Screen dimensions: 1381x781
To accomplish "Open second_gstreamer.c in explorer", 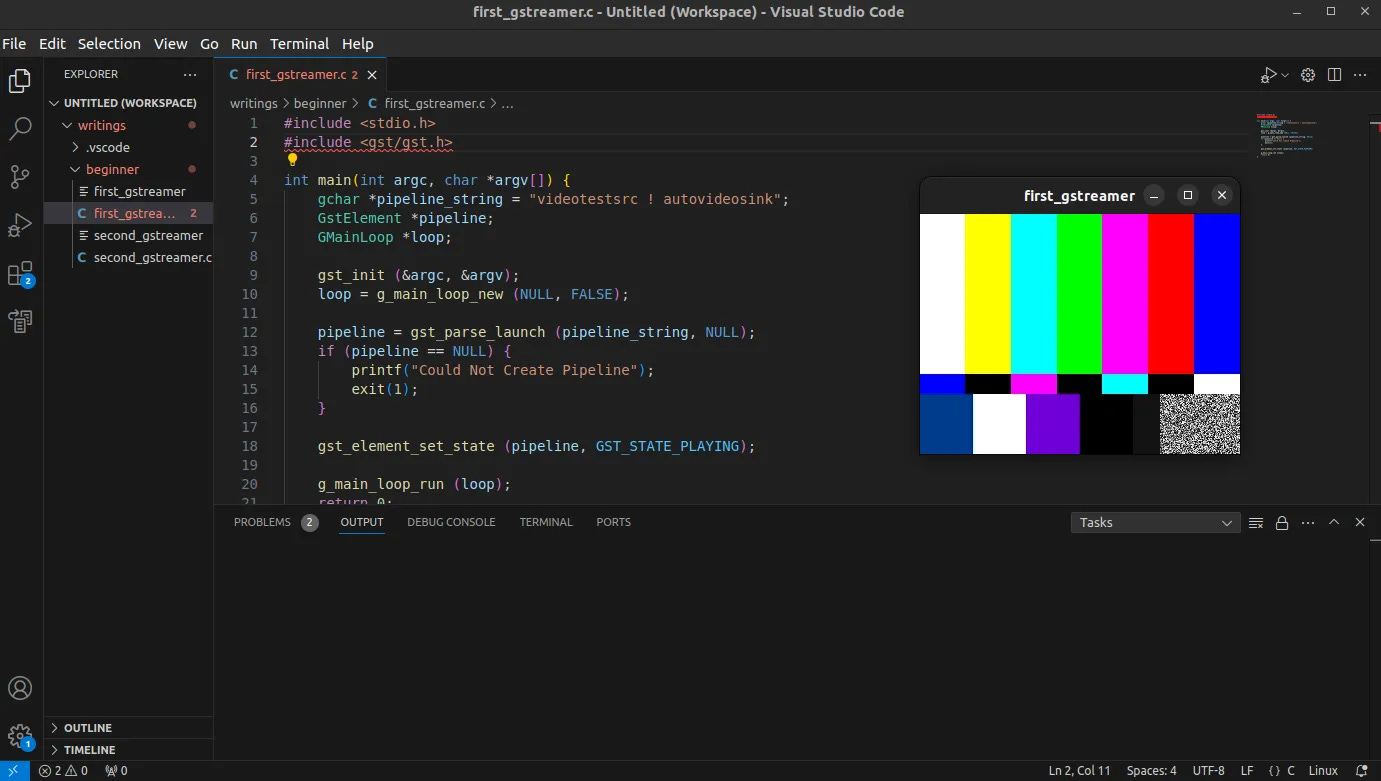I will [x=128, y=257].
